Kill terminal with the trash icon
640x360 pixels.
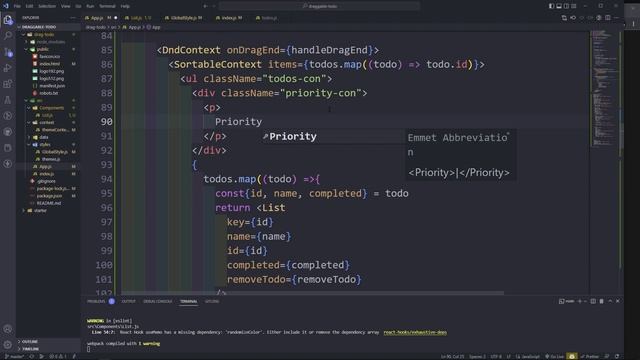(601, 301)
